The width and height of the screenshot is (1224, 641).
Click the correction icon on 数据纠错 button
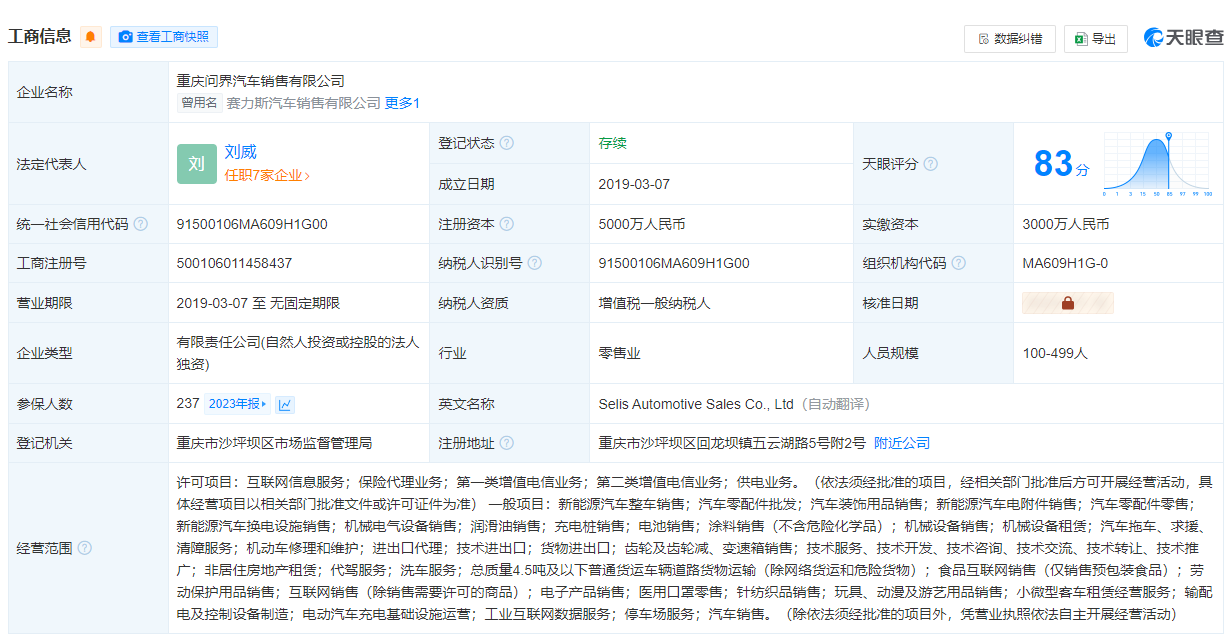tap(984, 36)
